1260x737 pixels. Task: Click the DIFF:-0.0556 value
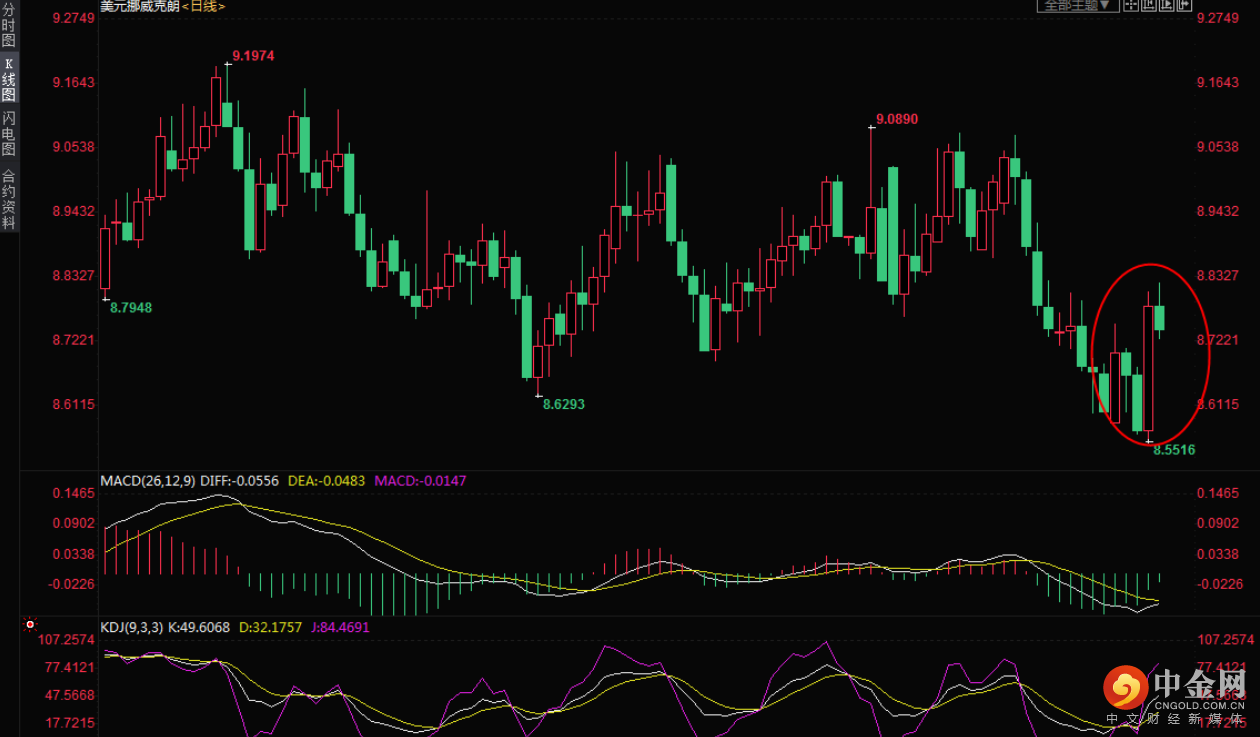[241, 481]
